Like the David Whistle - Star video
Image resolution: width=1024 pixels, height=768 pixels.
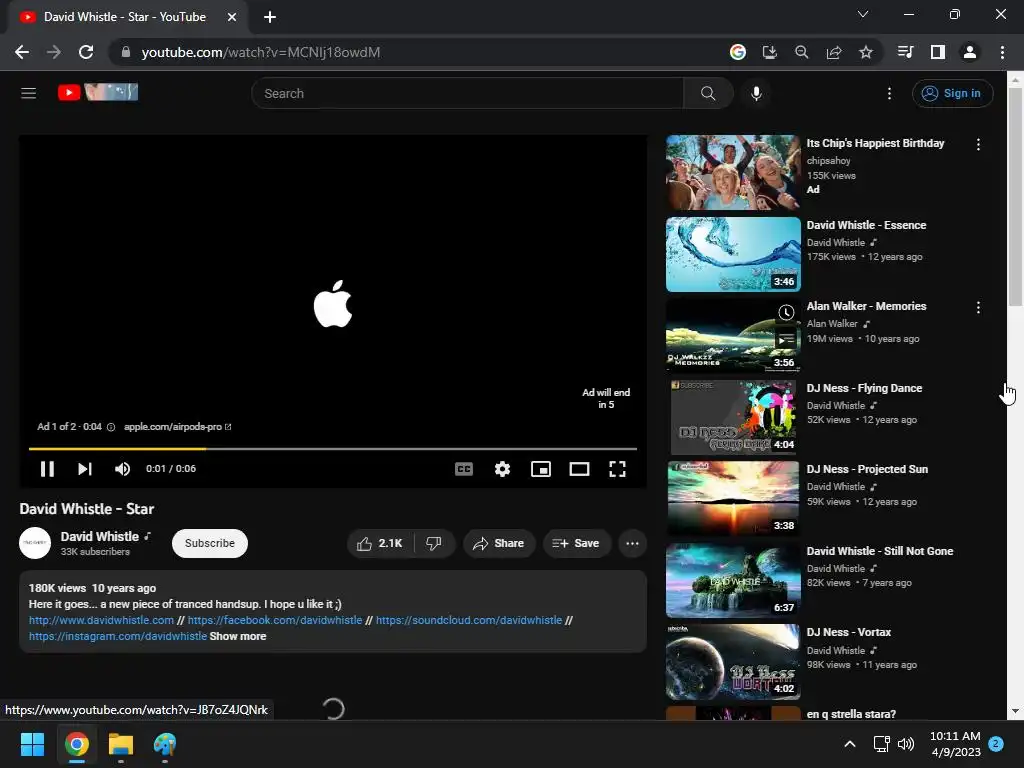click(380, 543)
